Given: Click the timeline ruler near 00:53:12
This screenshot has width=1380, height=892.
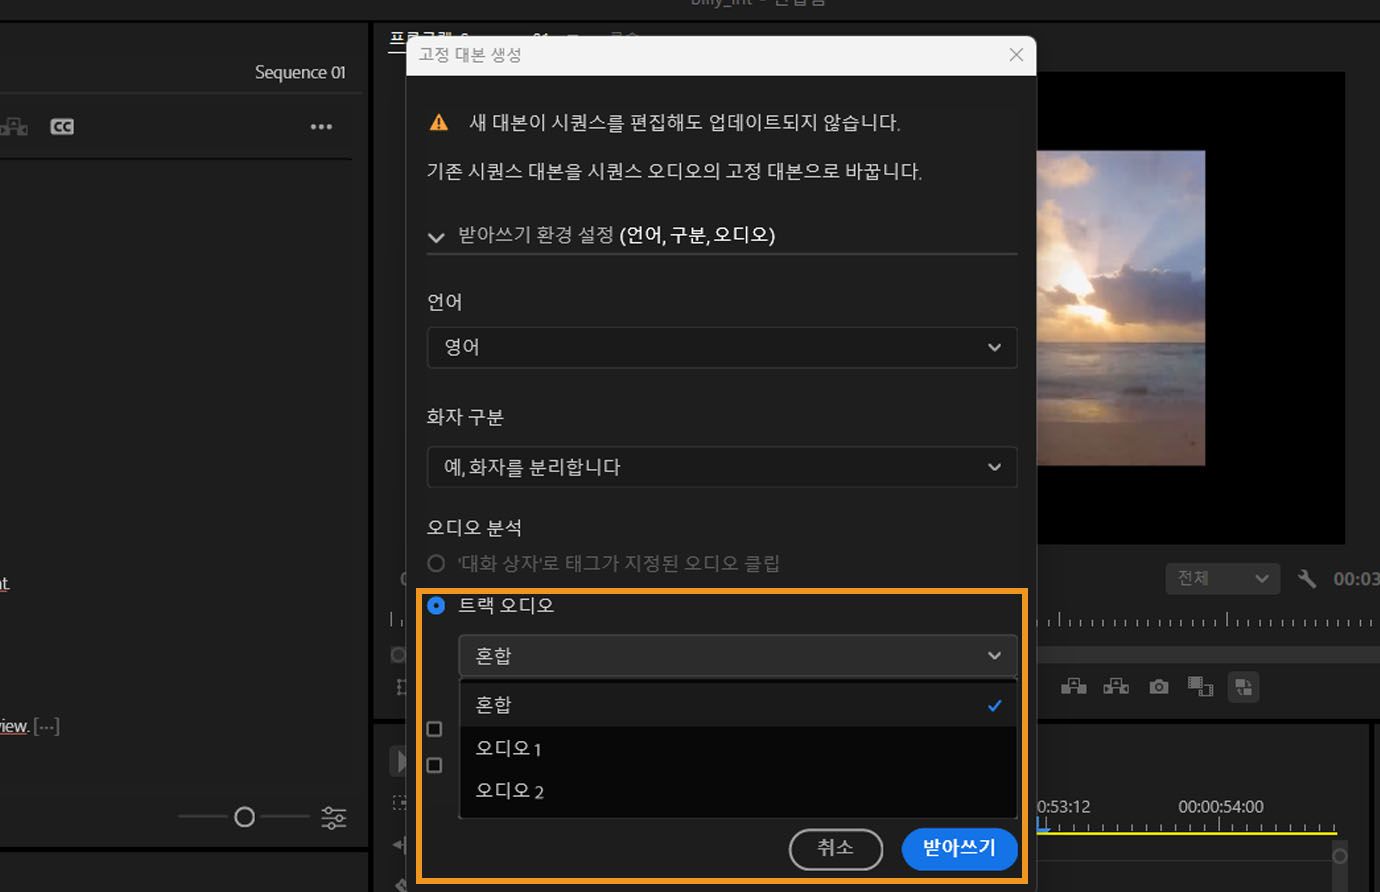Looking at the screenshot, I should (1065, 825).
